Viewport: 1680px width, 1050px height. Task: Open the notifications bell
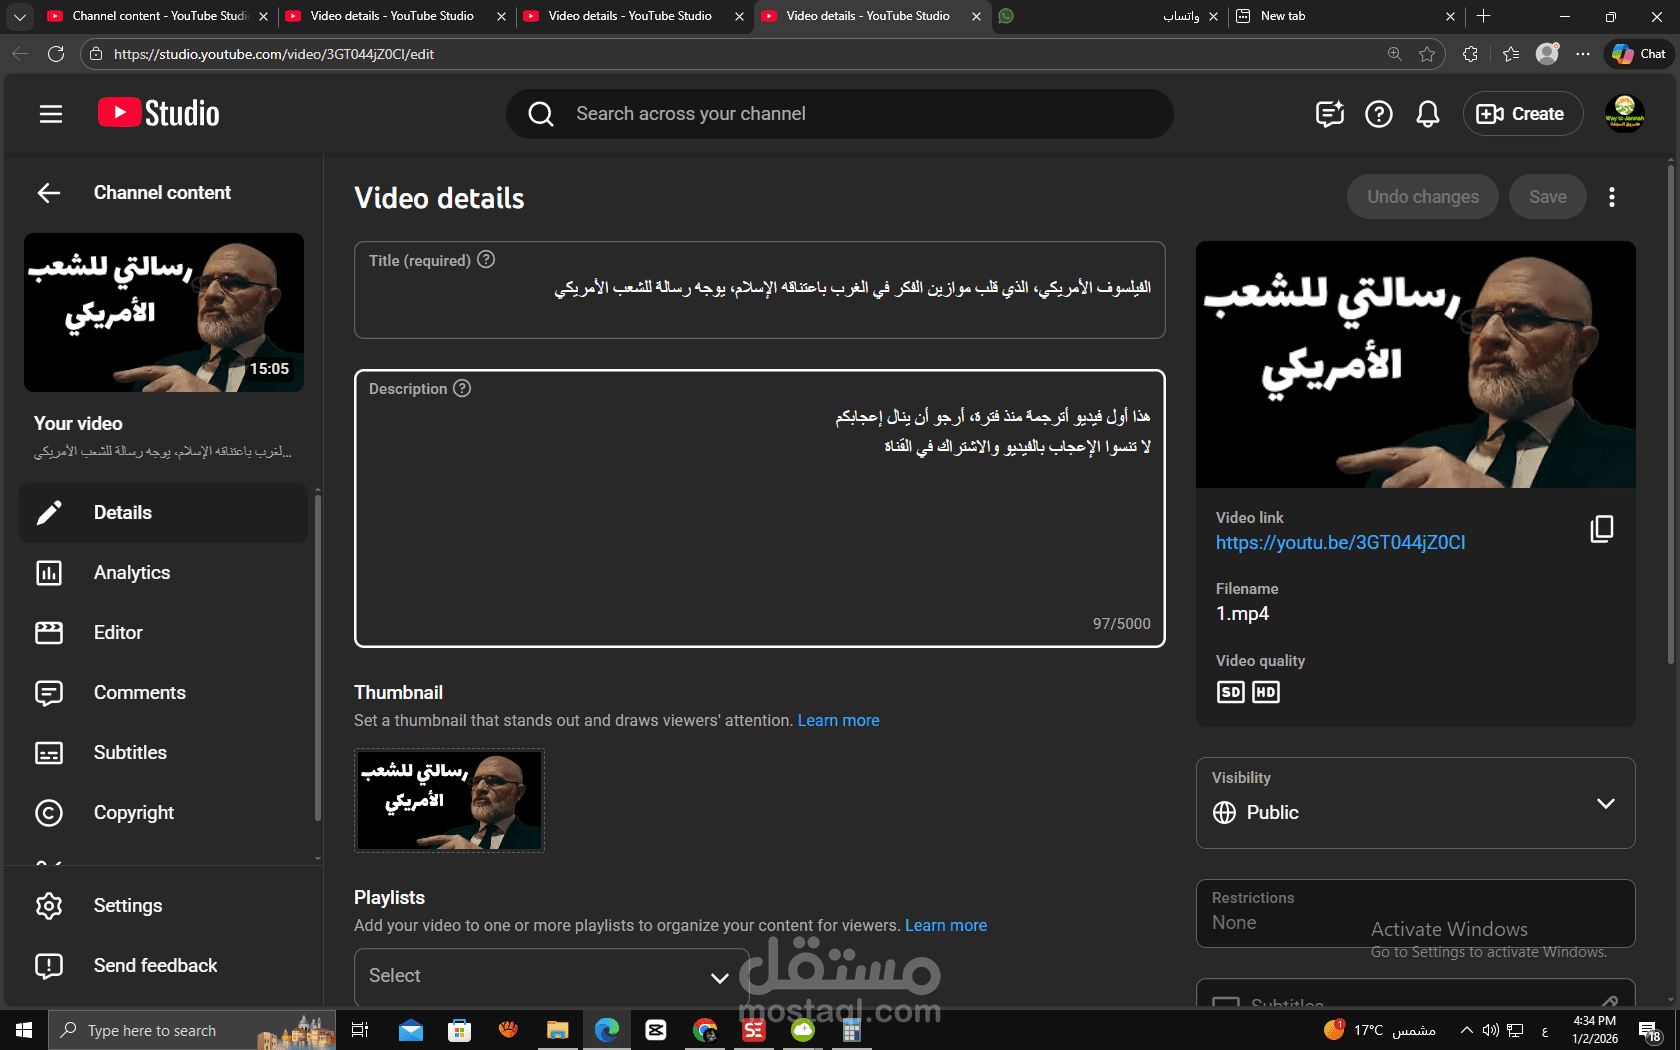(1428, 113)
